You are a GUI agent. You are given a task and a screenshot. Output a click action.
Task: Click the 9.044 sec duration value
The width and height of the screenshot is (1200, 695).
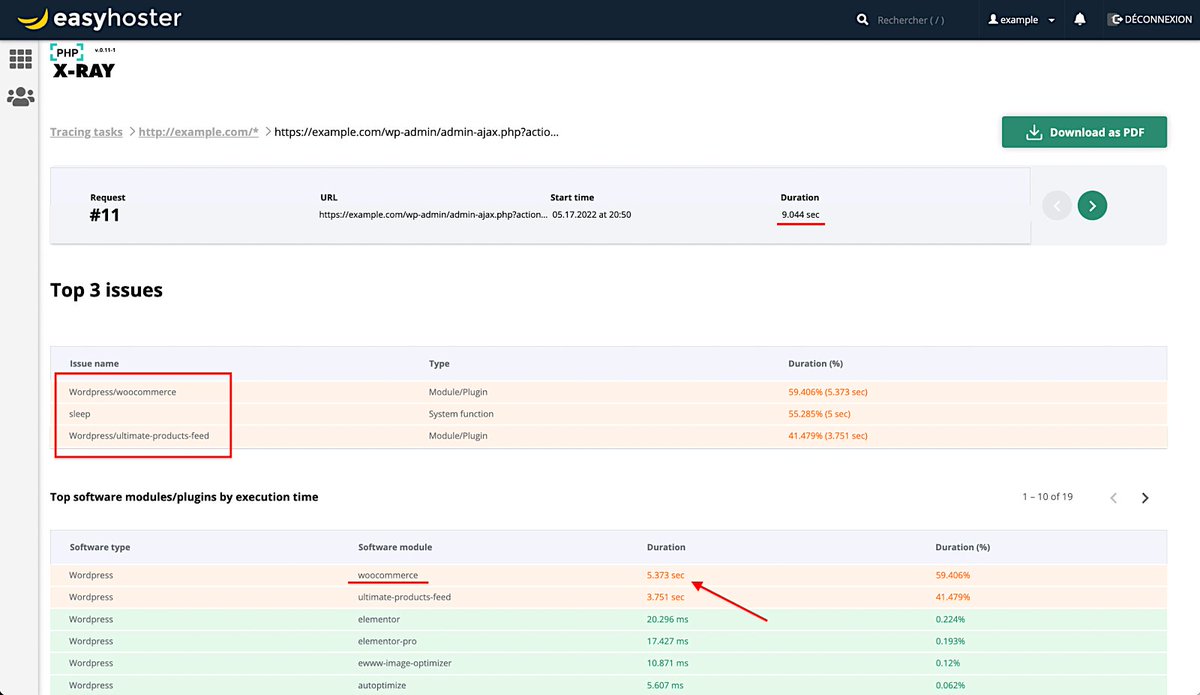coord(801,215)
